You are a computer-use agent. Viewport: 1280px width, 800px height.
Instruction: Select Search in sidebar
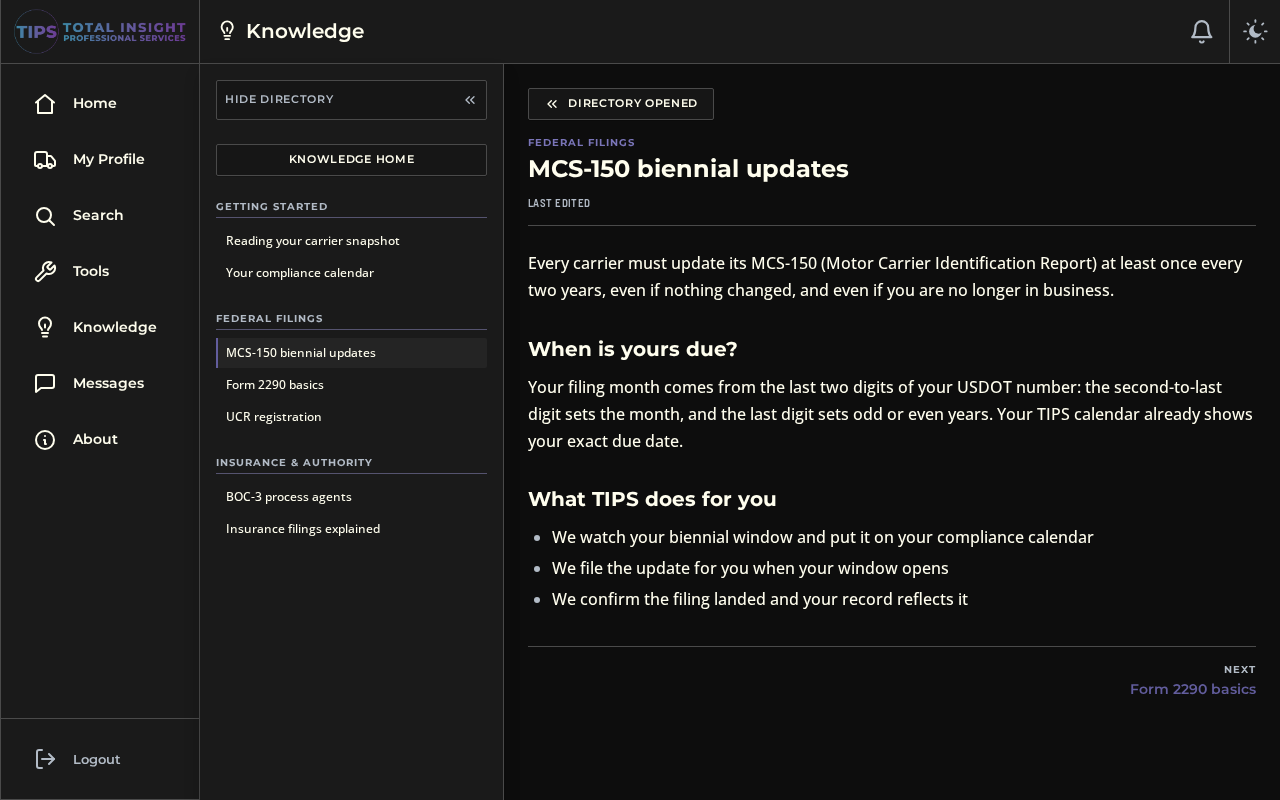point(98,215)
